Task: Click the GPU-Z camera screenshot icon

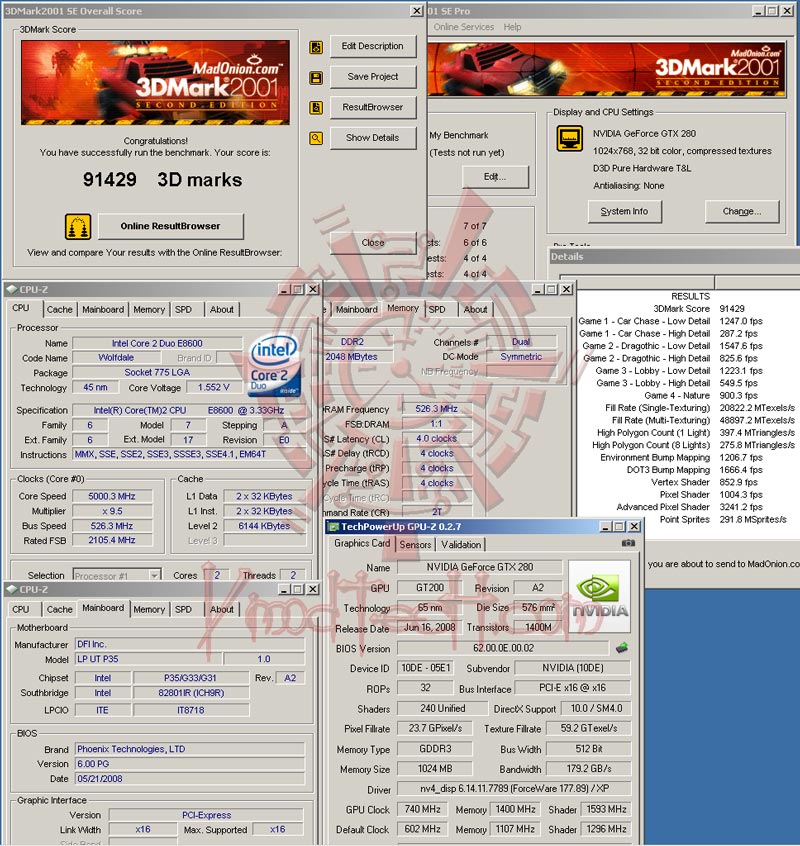Action: pos(628,543)
